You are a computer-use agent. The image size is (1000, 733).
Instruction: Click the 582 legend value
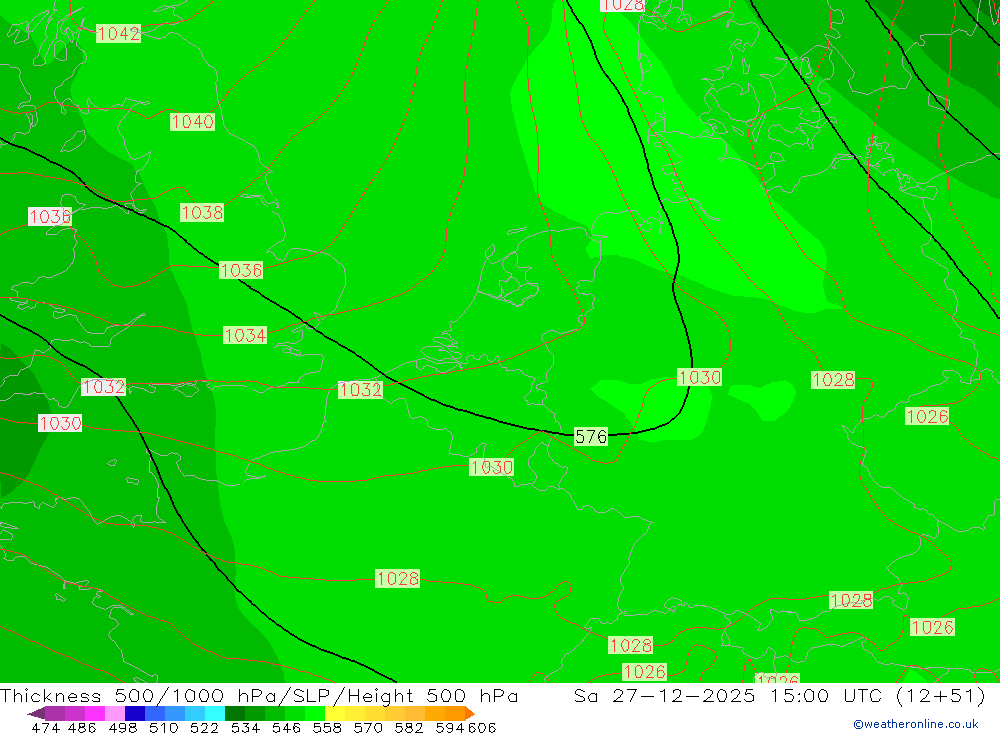pos(409,727)
